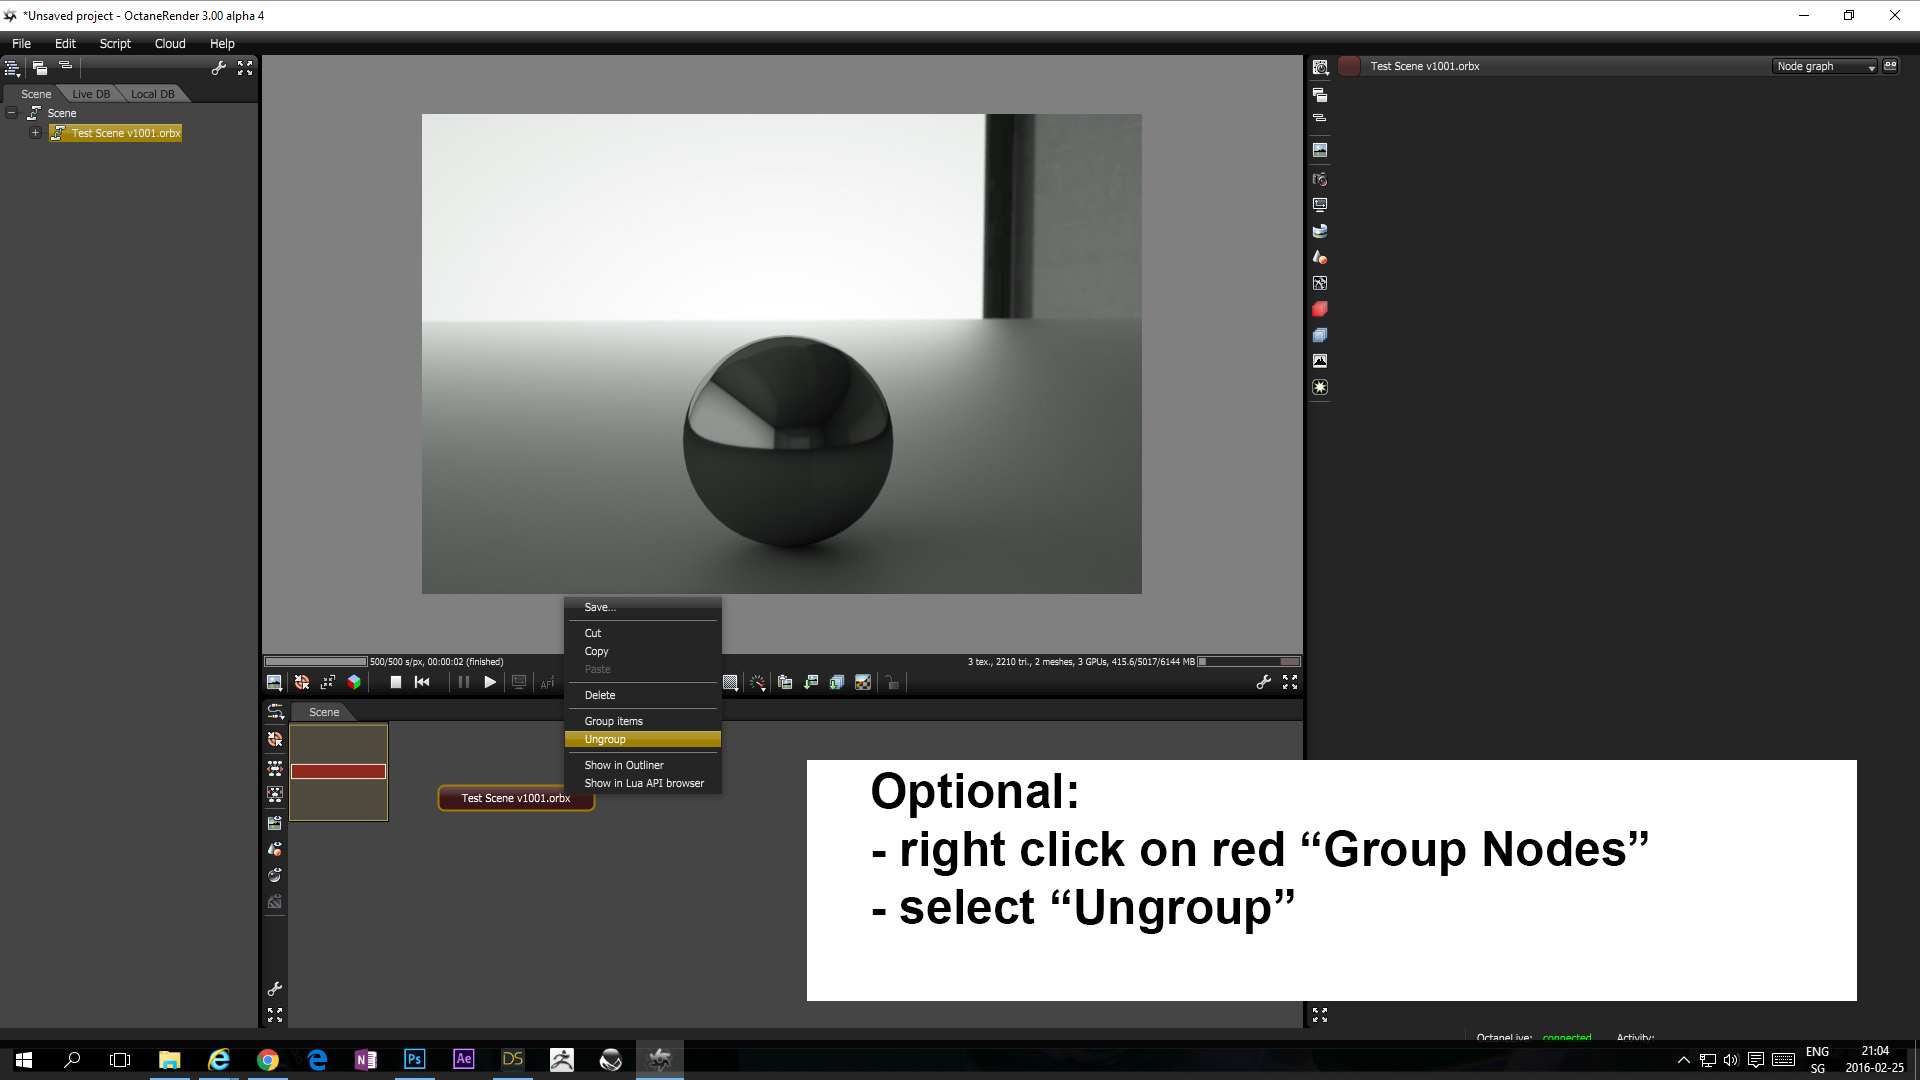The image size is (1920, 1080).
Task: Click the sun-like icon in right sidebar
Action: click(1320, 387)
